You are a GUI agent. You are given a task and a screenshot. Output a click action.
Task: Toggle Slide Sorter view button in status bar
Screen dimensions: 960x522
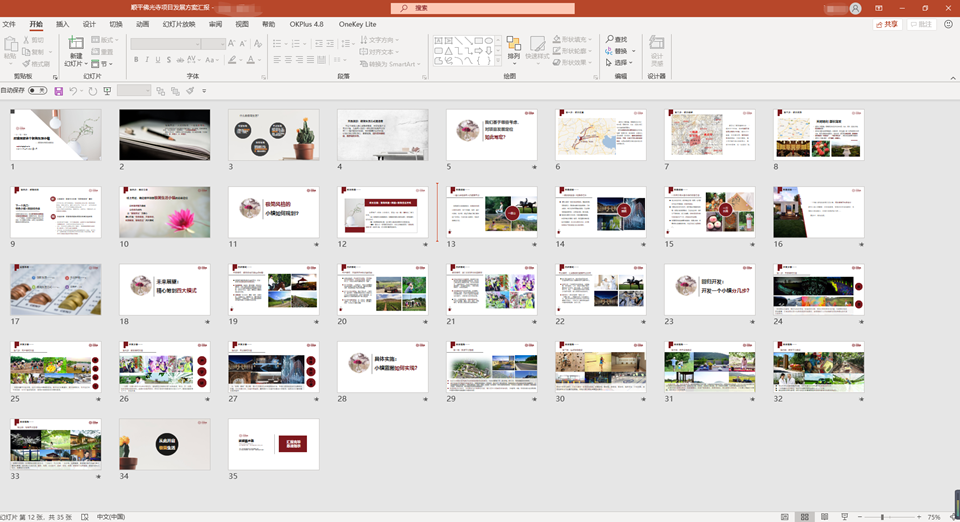[x=805, y=517]
